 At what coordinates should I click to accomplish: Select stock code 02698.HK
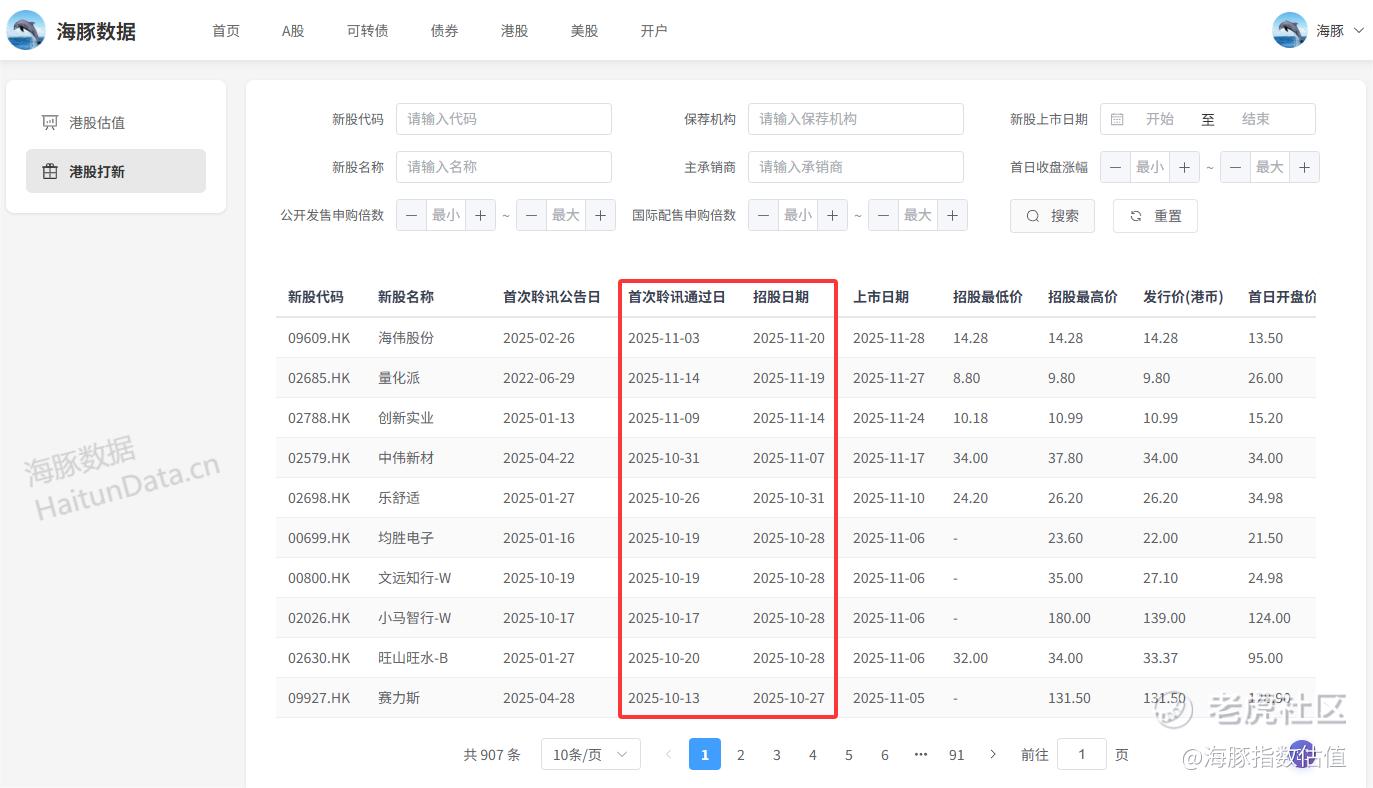point(319,498)
